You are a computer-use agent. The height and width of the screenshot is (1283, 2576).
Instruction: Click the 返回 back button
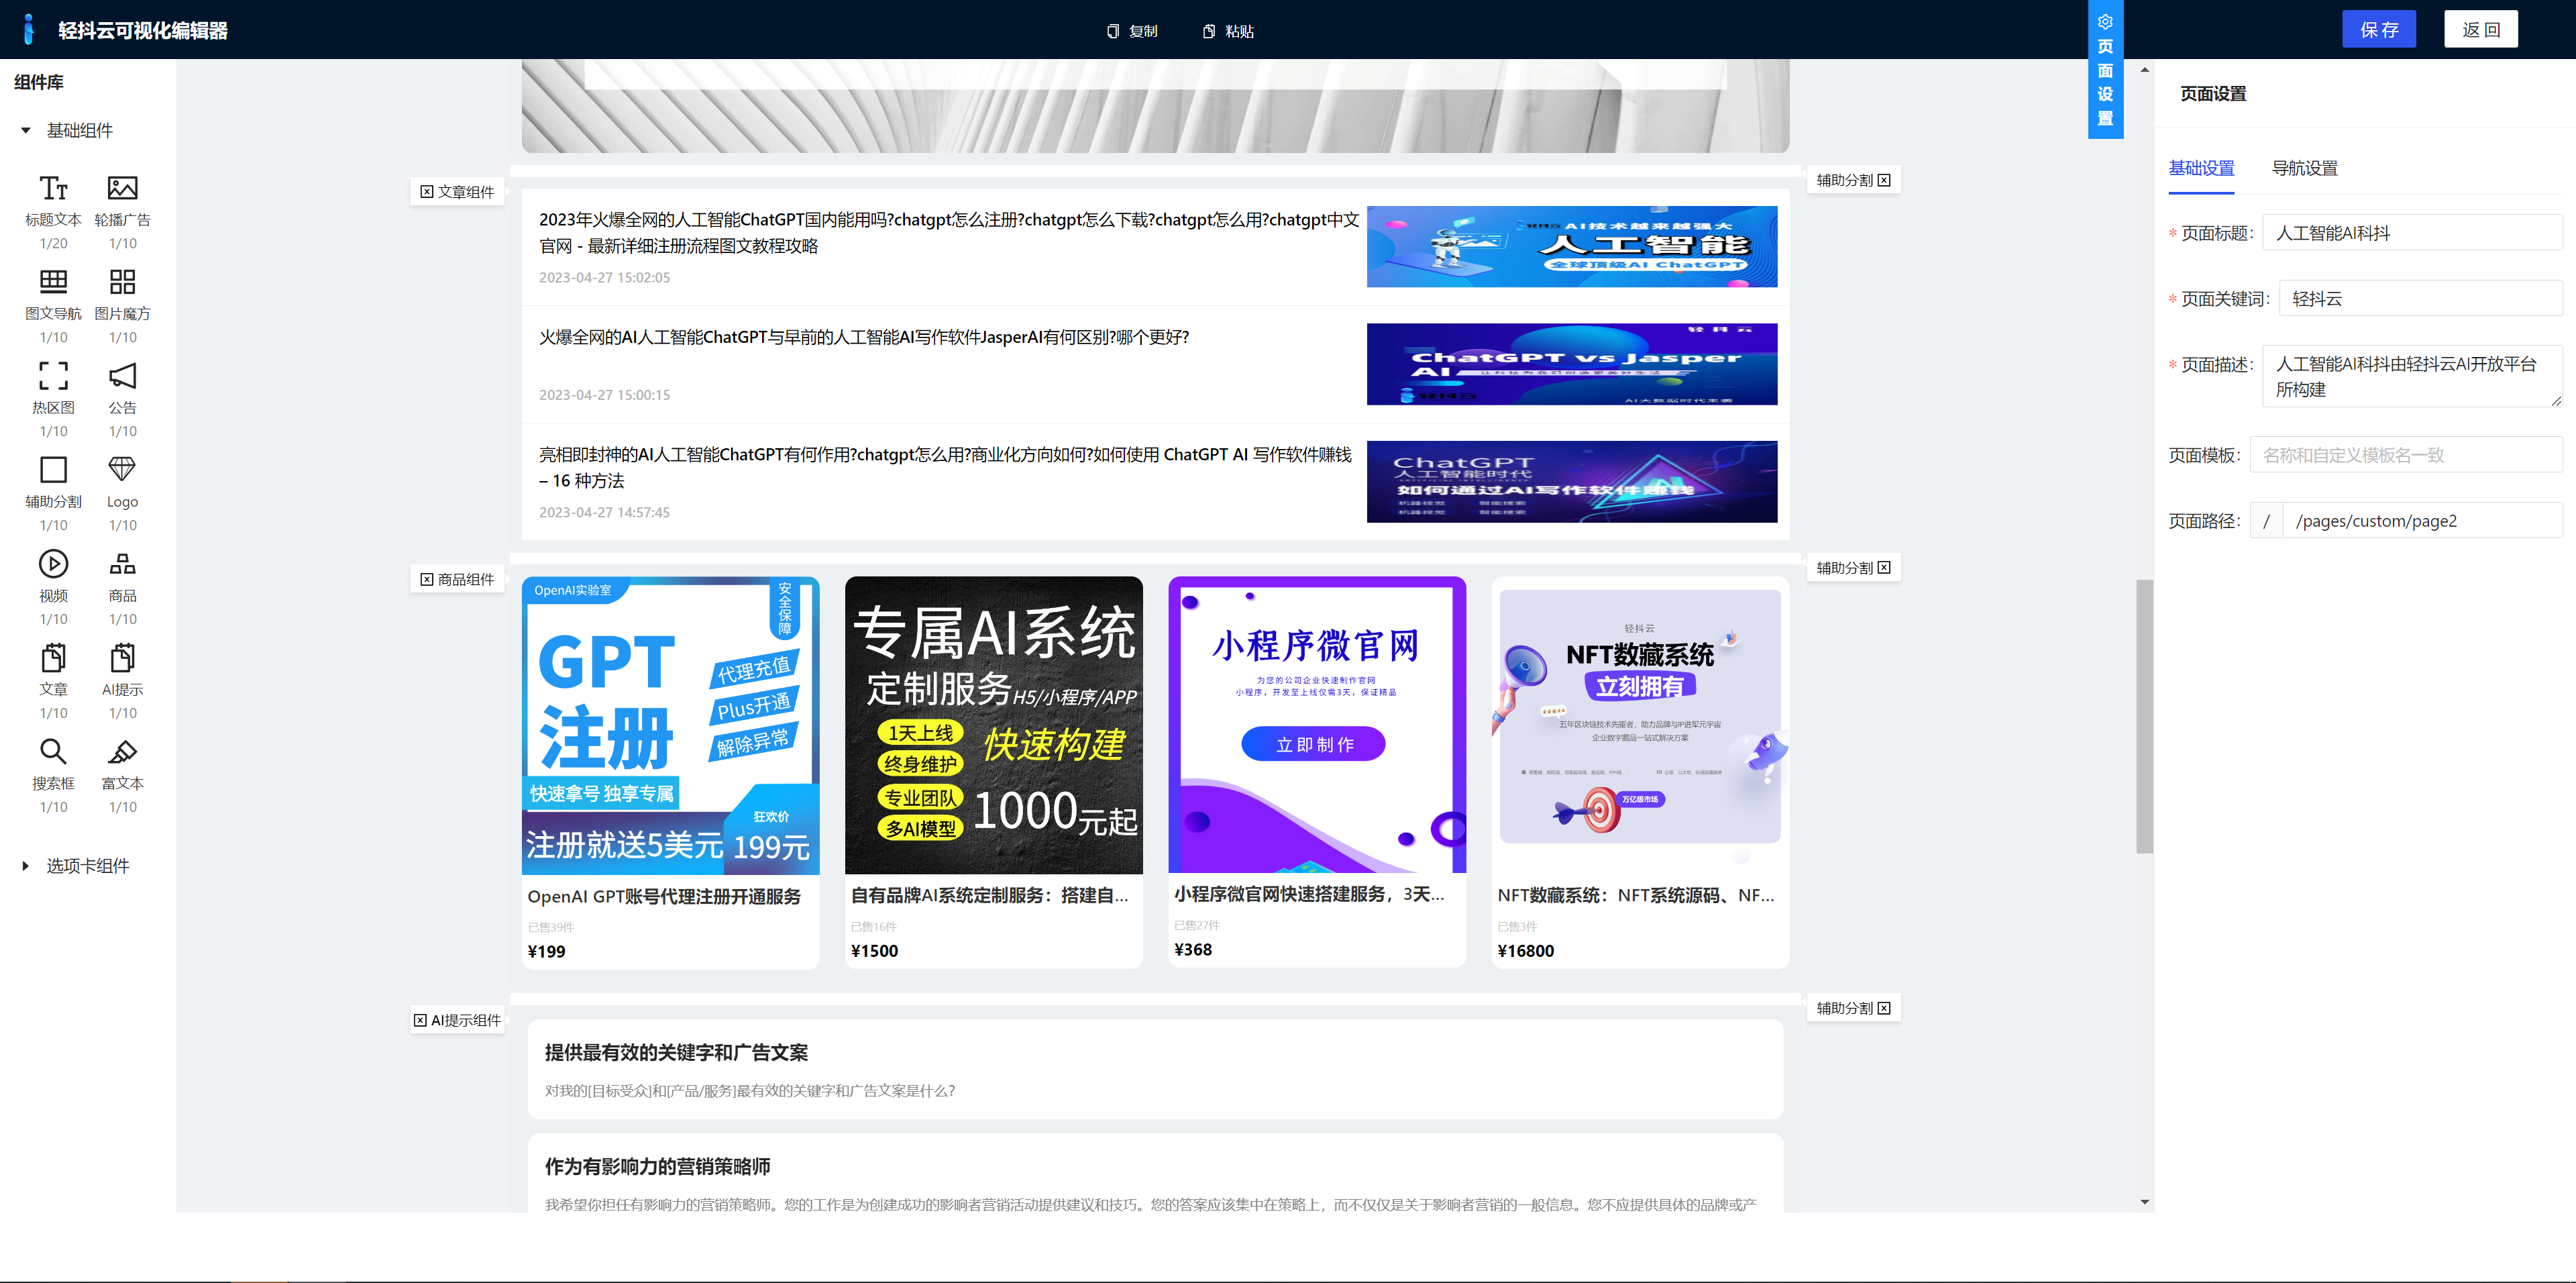[x=2481, y=29]
